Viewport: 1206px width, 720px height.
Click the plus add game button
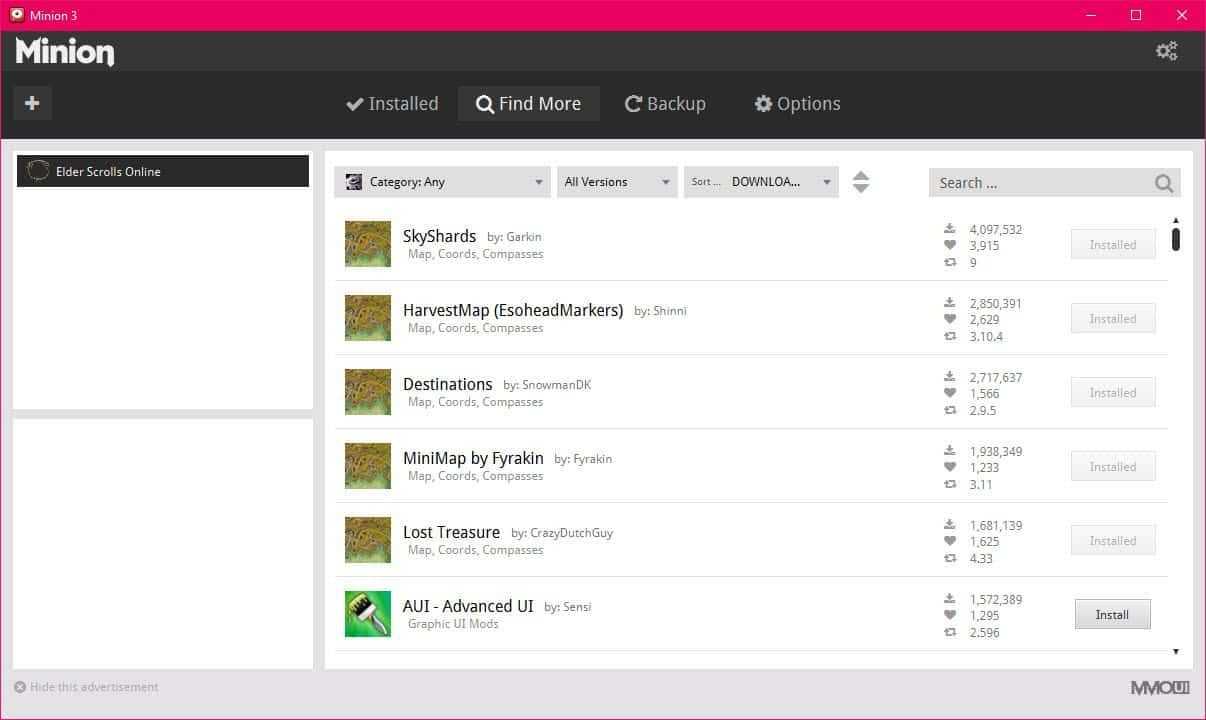(x=32, y=103)
